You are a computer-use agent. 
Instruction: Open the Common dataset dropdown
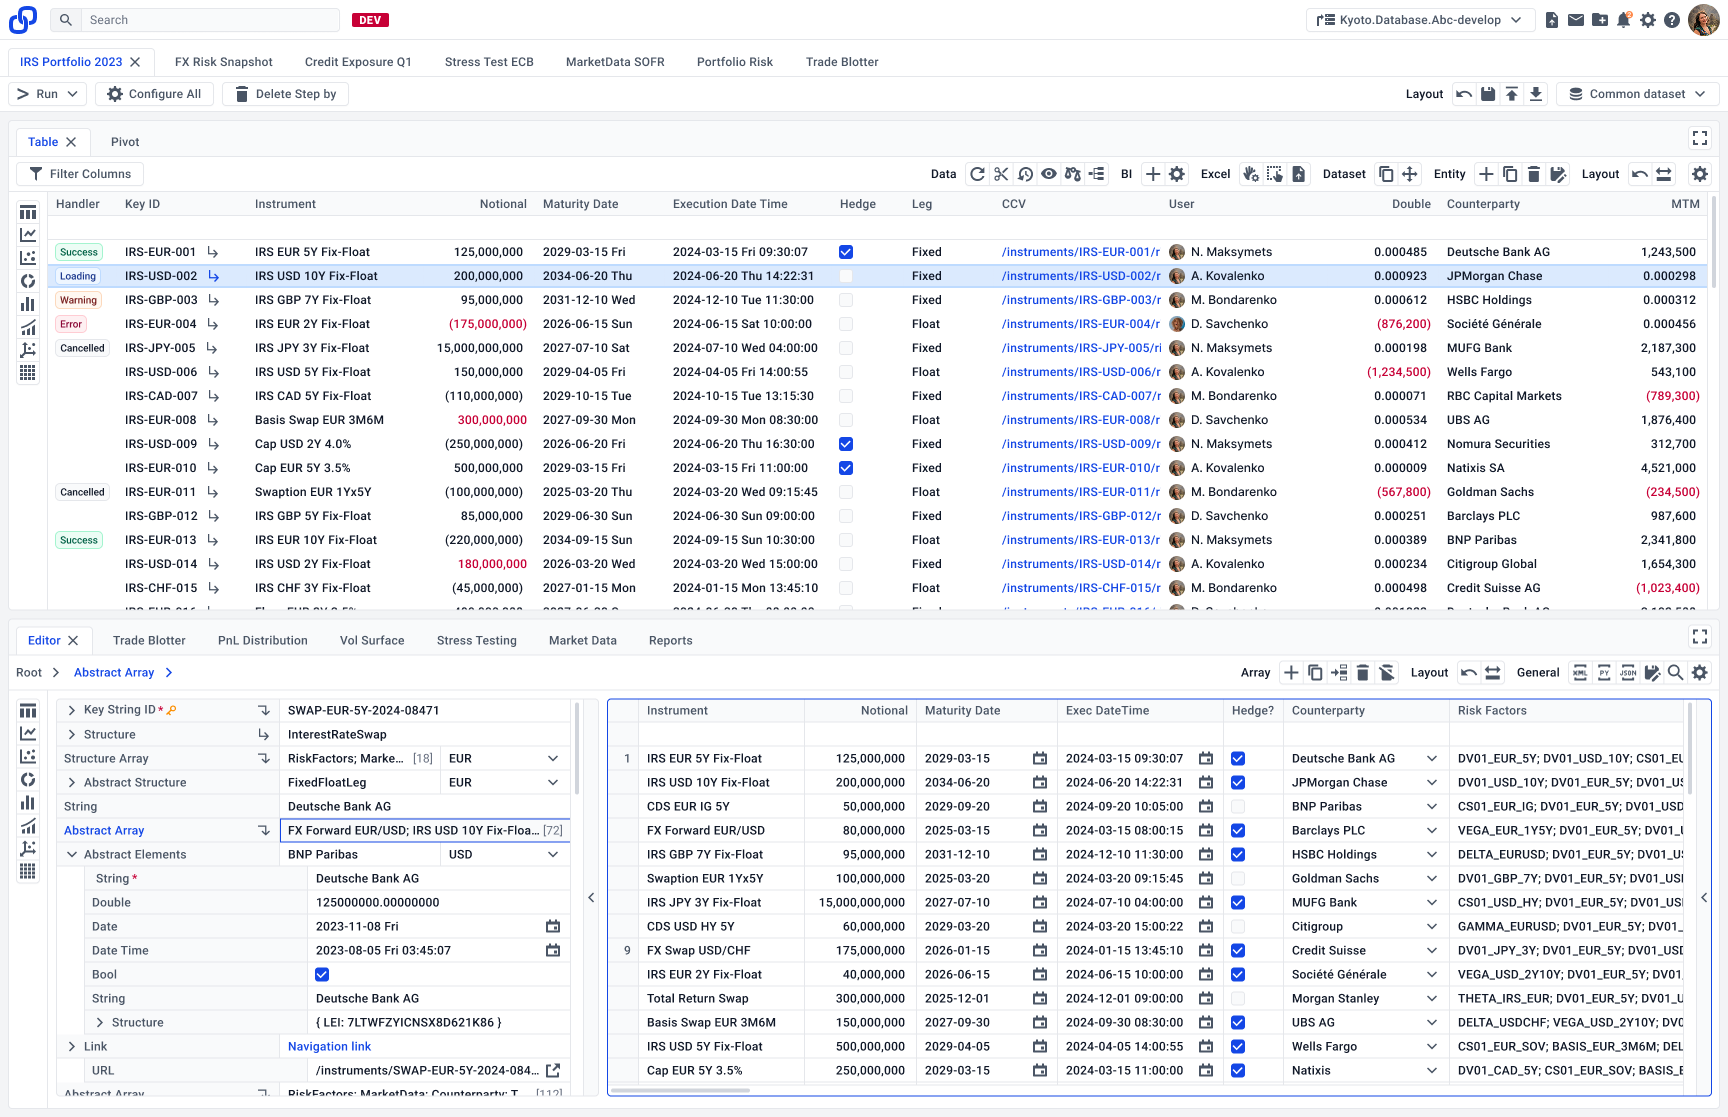(x=1638, y=94)
